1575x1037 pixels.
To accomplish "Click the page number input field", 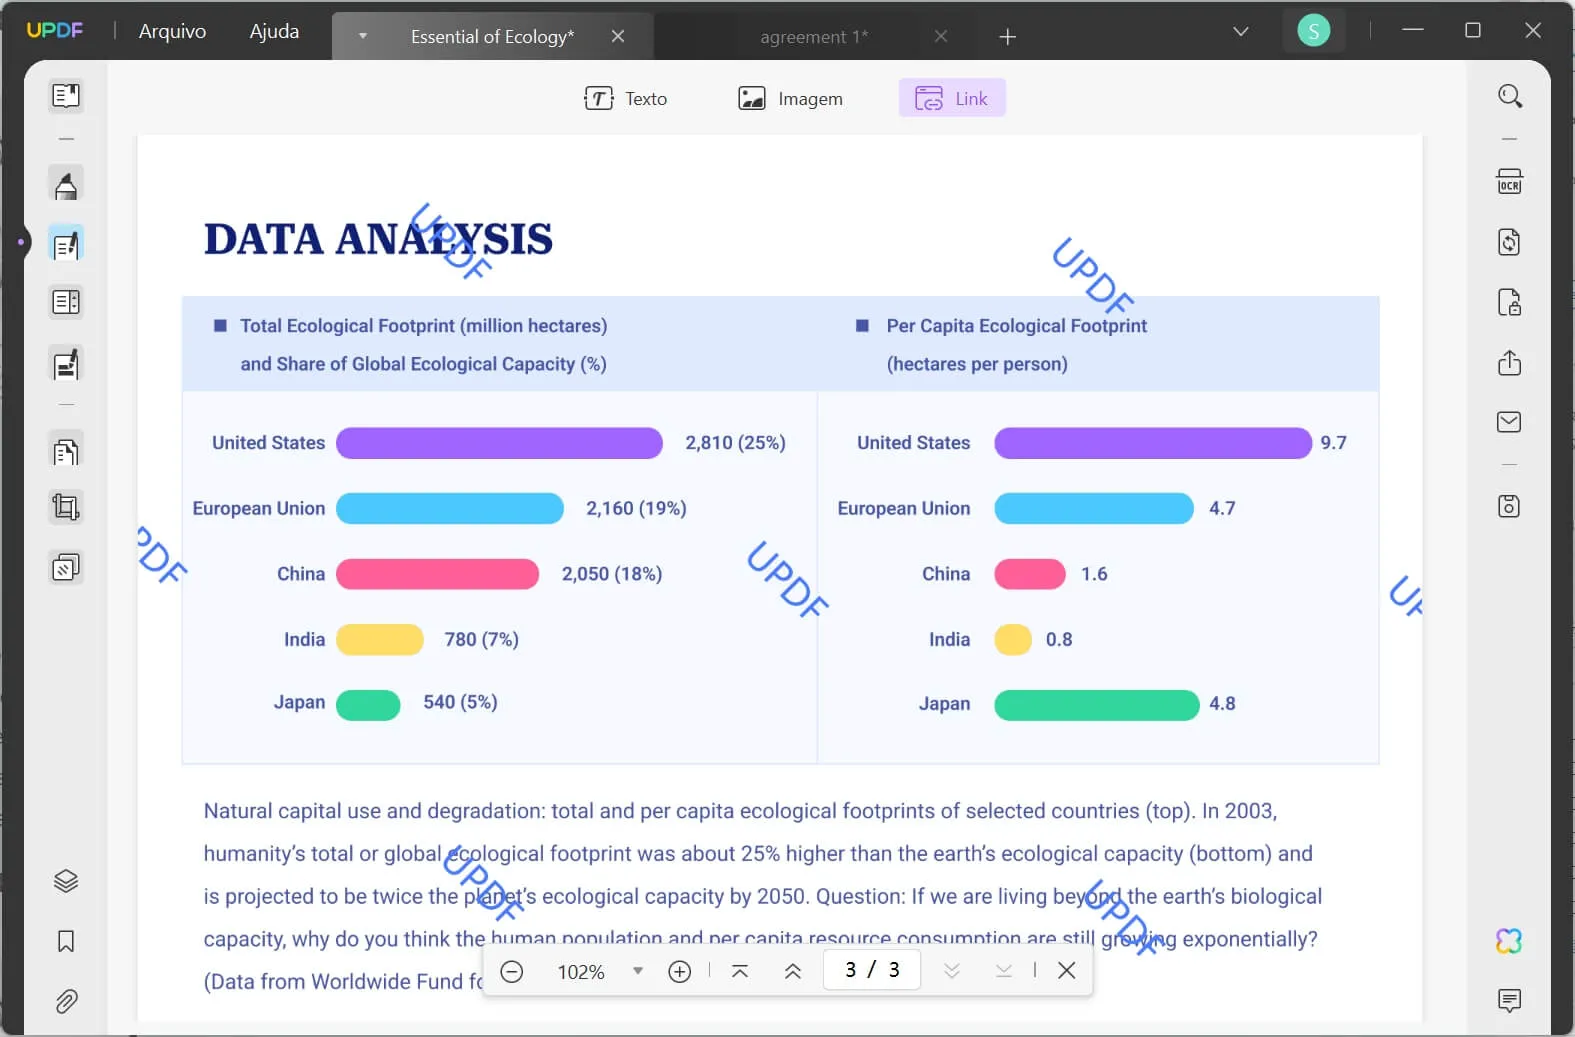I will 872,970.
